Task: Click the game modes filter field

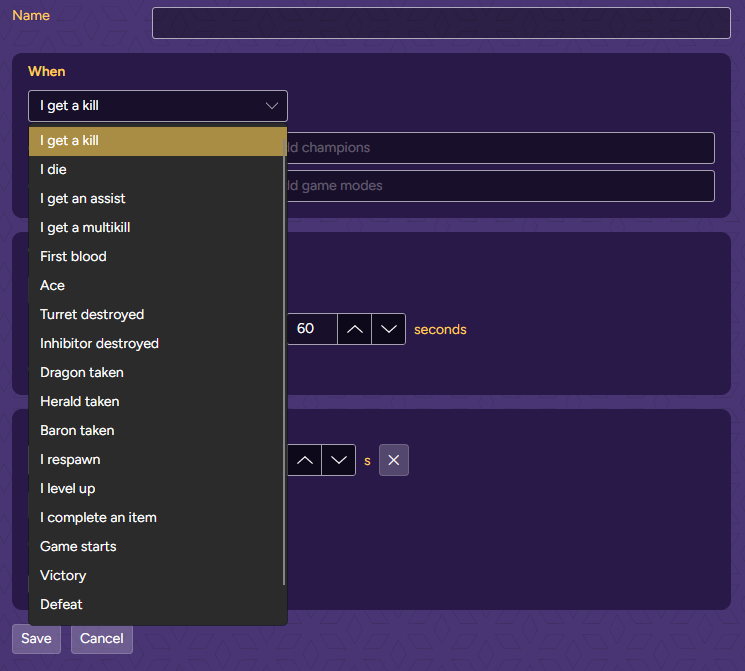Action: click(x=501, y=186)
